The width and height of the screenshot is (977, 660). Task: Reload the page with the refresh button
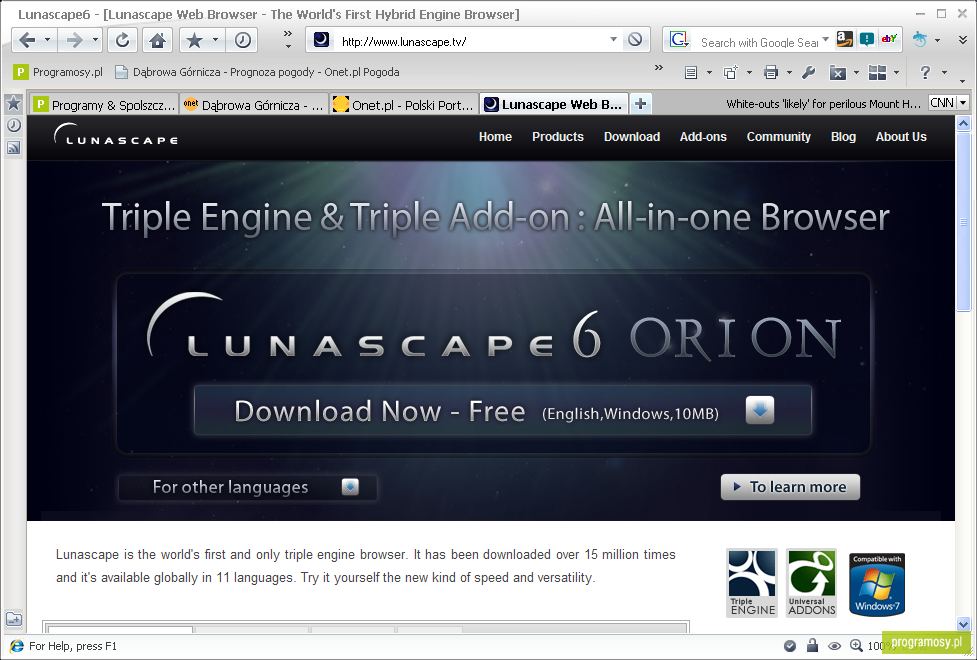click(x=122, y=41)
